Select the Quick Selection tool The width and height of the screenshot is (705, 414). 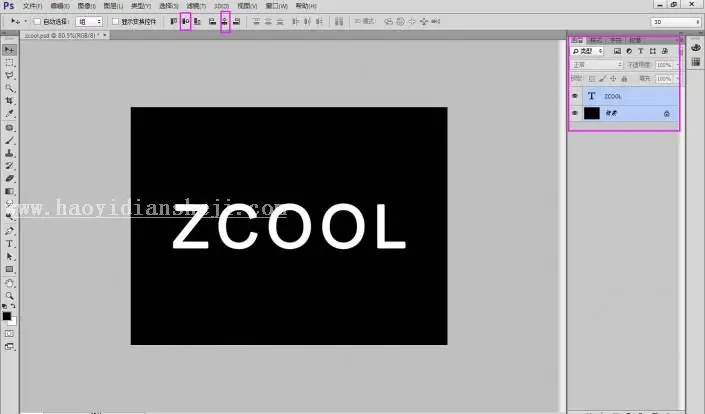point(9,88)
